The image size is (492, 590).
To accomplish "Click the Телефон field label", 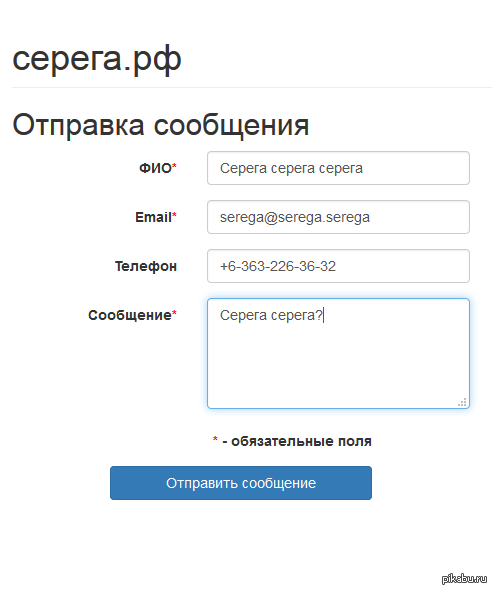I will [x=146, y=266].
